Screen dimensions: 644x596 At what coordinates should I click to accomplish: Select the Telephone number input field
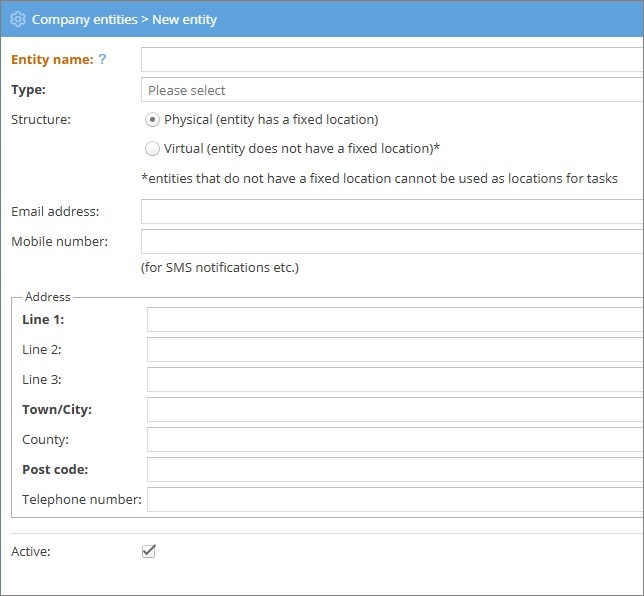tap(395, 499)
